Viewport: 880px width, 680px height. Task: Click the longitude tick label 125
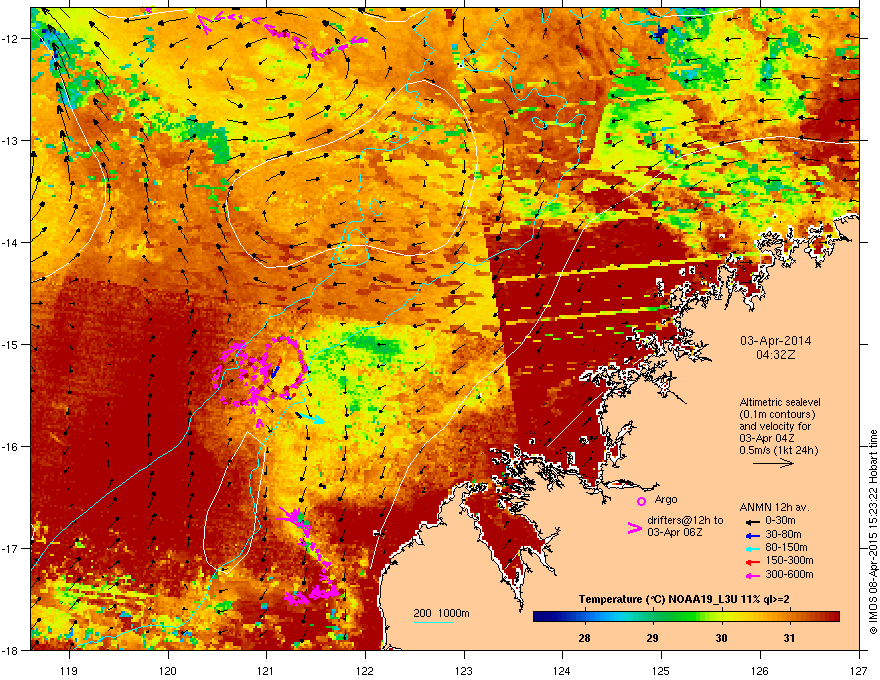(x=661, y=670)
